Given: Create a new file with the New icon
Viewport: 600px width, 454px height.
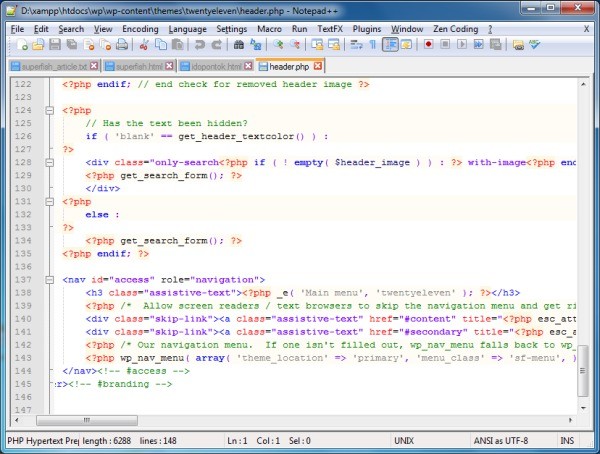Looking at the screenshot, I should pyautogui.click(x=22, y=45).
